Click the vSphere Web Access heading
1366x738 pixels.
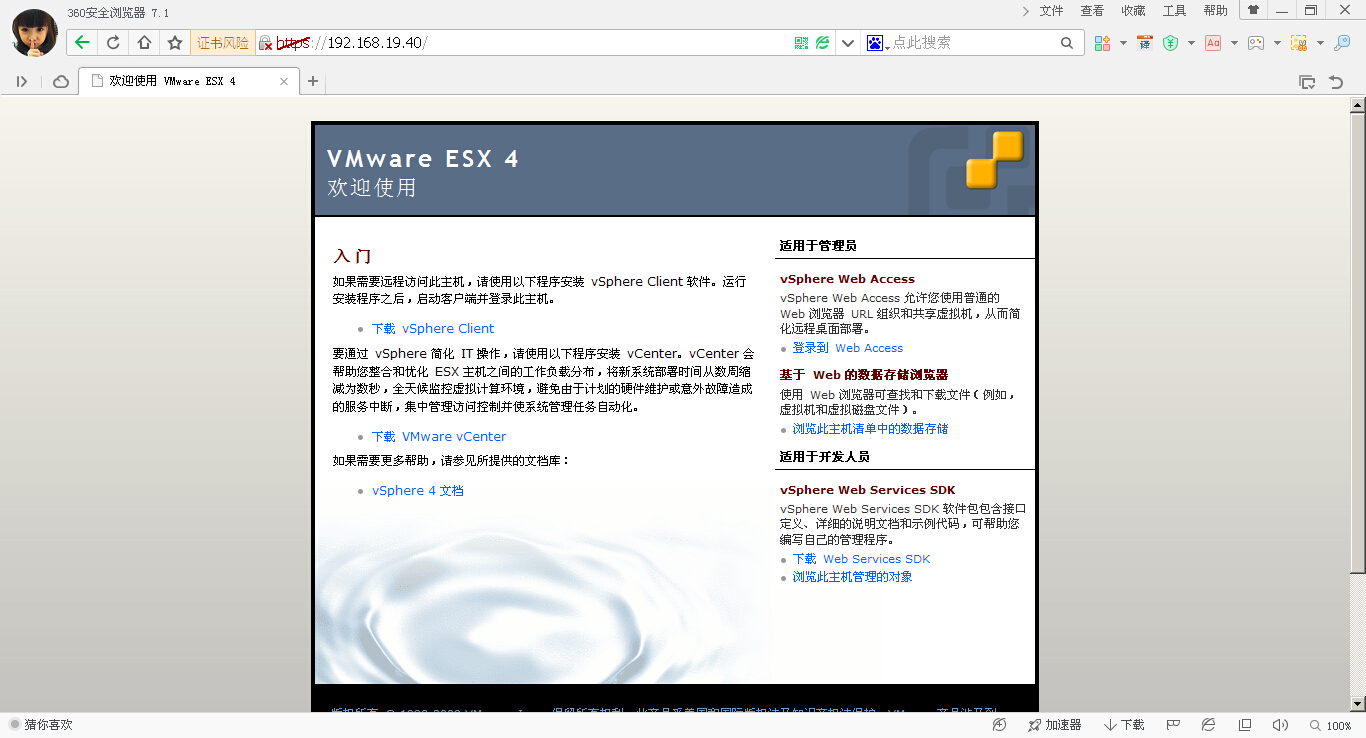(x=847, y=279)
